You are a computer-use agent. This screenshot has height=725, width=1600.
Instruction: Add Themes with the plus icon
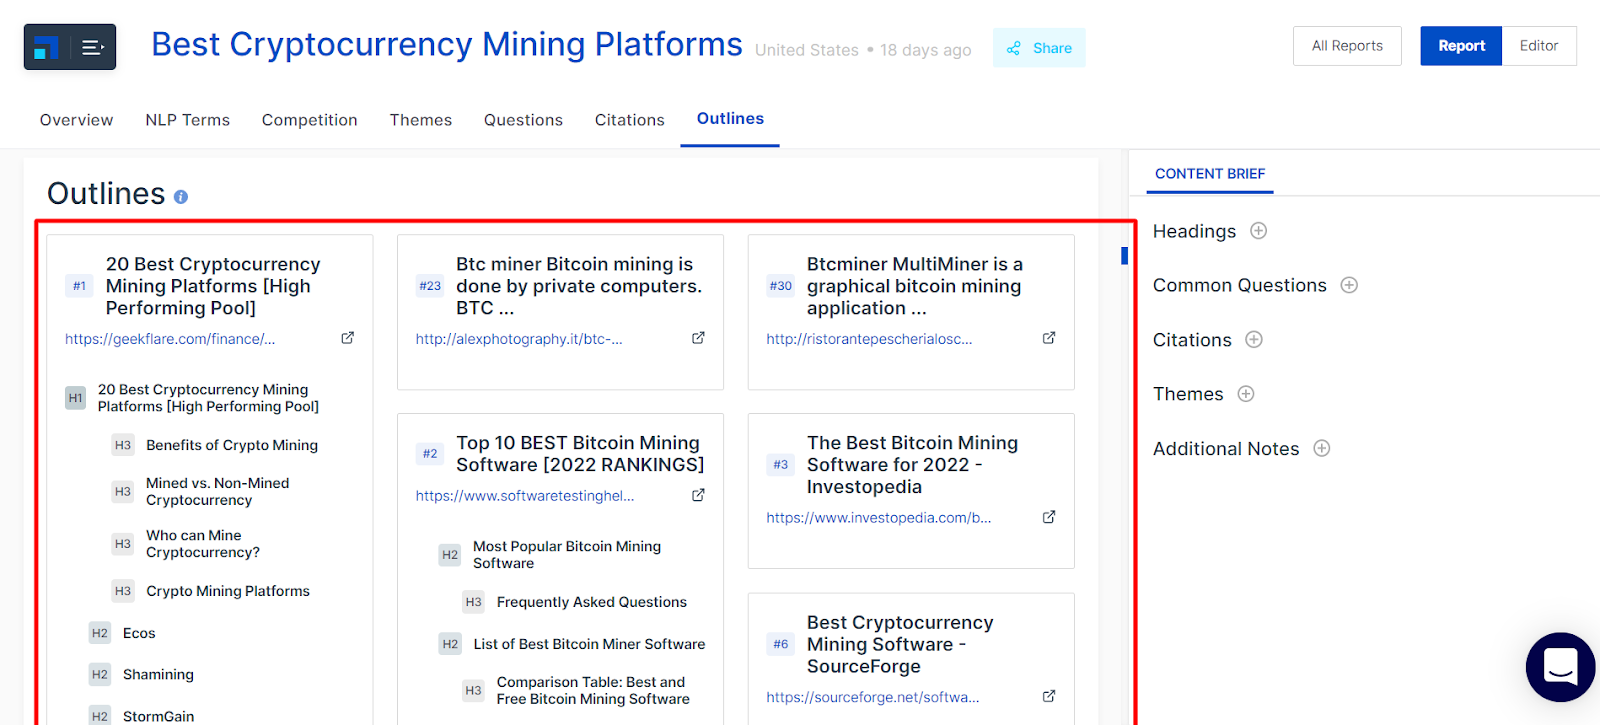(1246, 394)
